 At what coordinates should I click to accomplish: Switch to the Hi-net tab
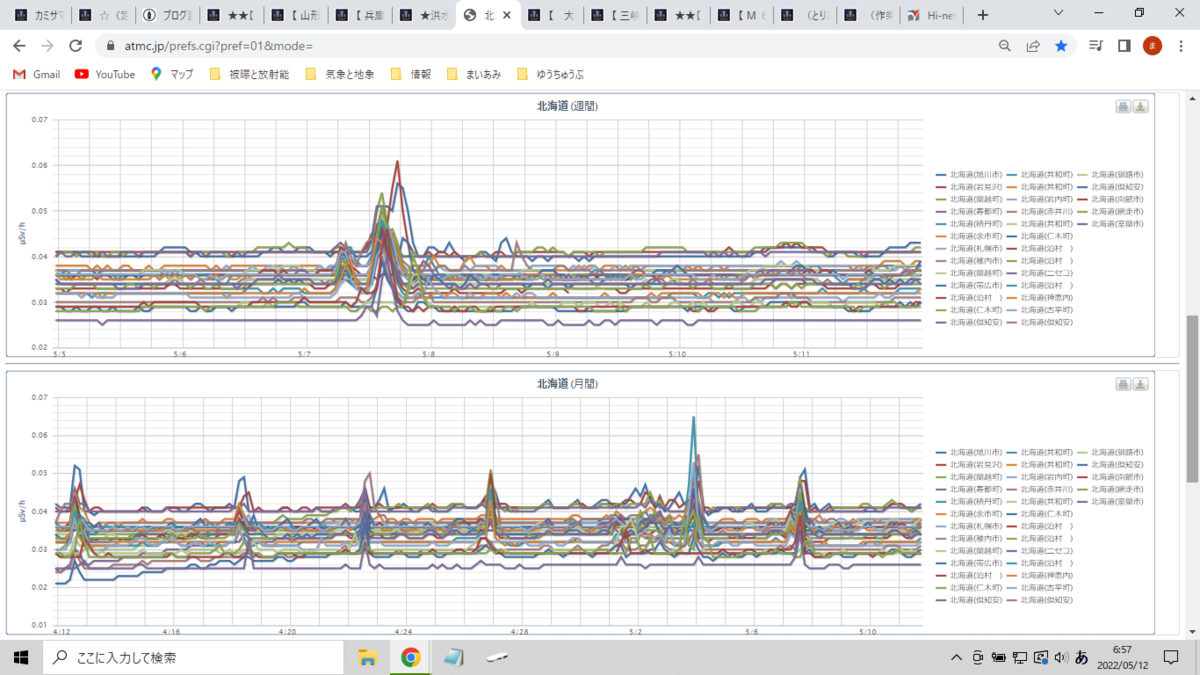(x=932, y=15)
